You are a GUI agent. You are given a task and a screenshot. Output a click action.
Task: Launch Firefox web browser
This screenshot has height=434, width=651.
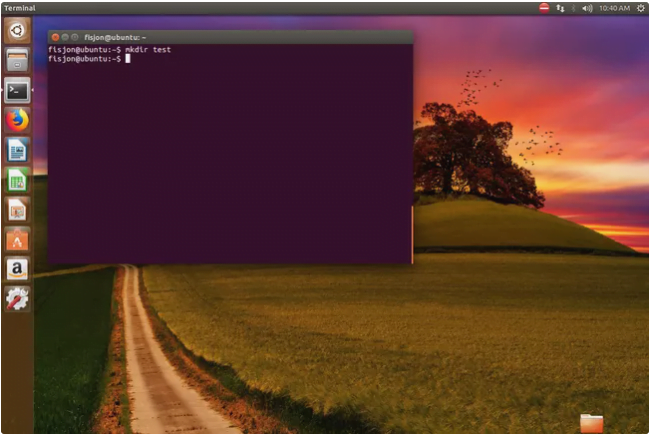pos(17,120)
